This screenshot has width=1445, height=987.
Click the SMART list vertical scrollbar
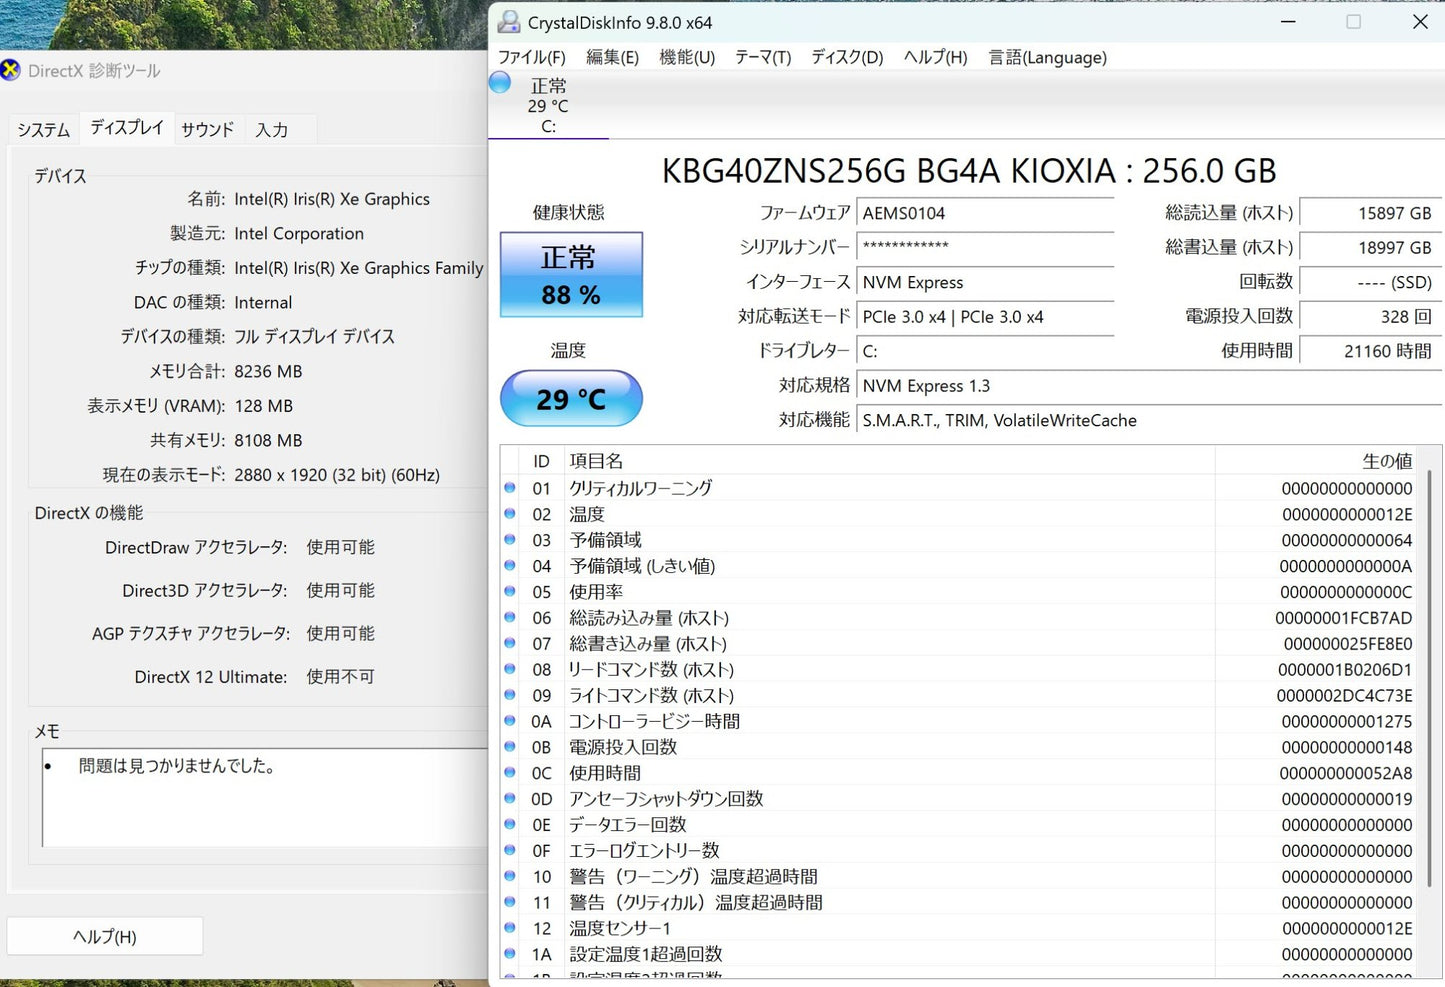pos(1431,680)
